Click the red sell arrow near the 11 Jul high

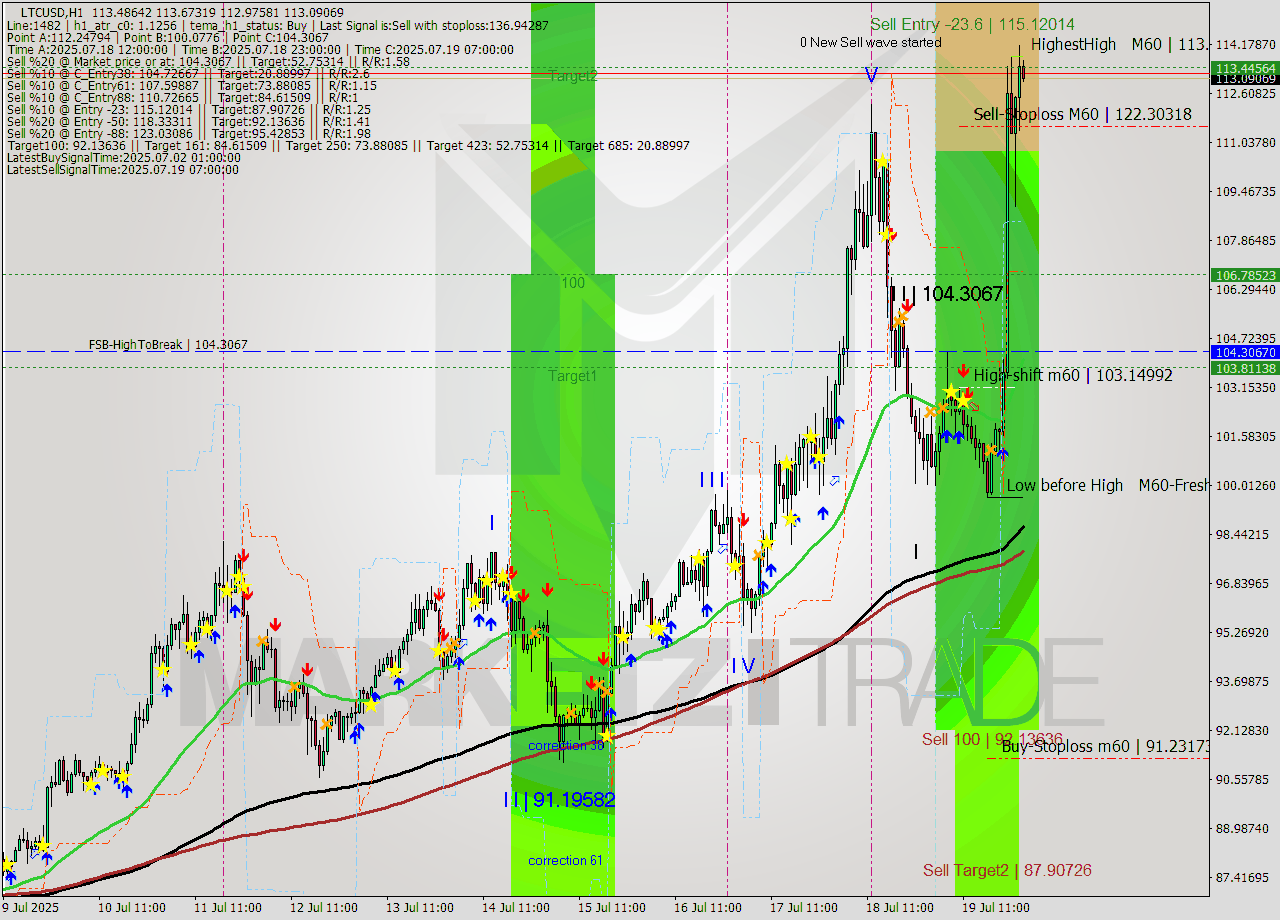tap(243, 555)
